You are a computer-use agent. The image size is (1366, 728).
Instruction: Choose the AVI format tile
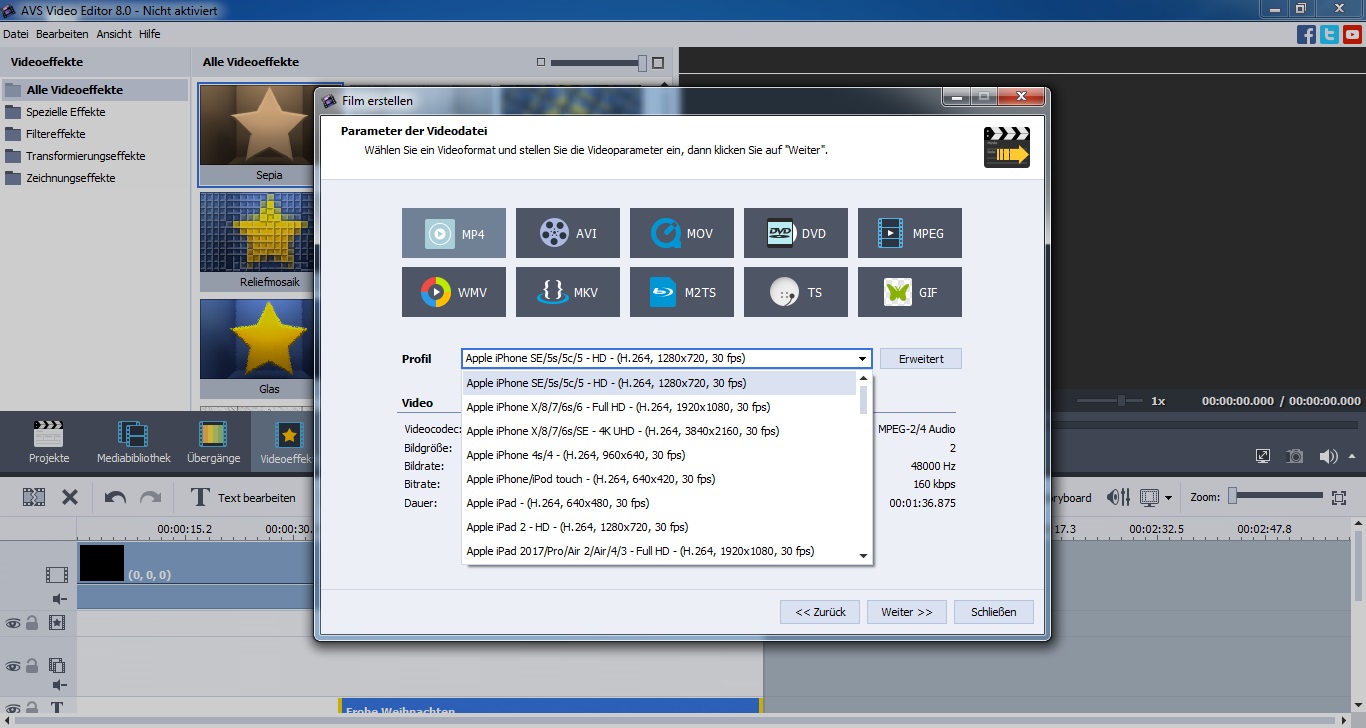point(568,233)
